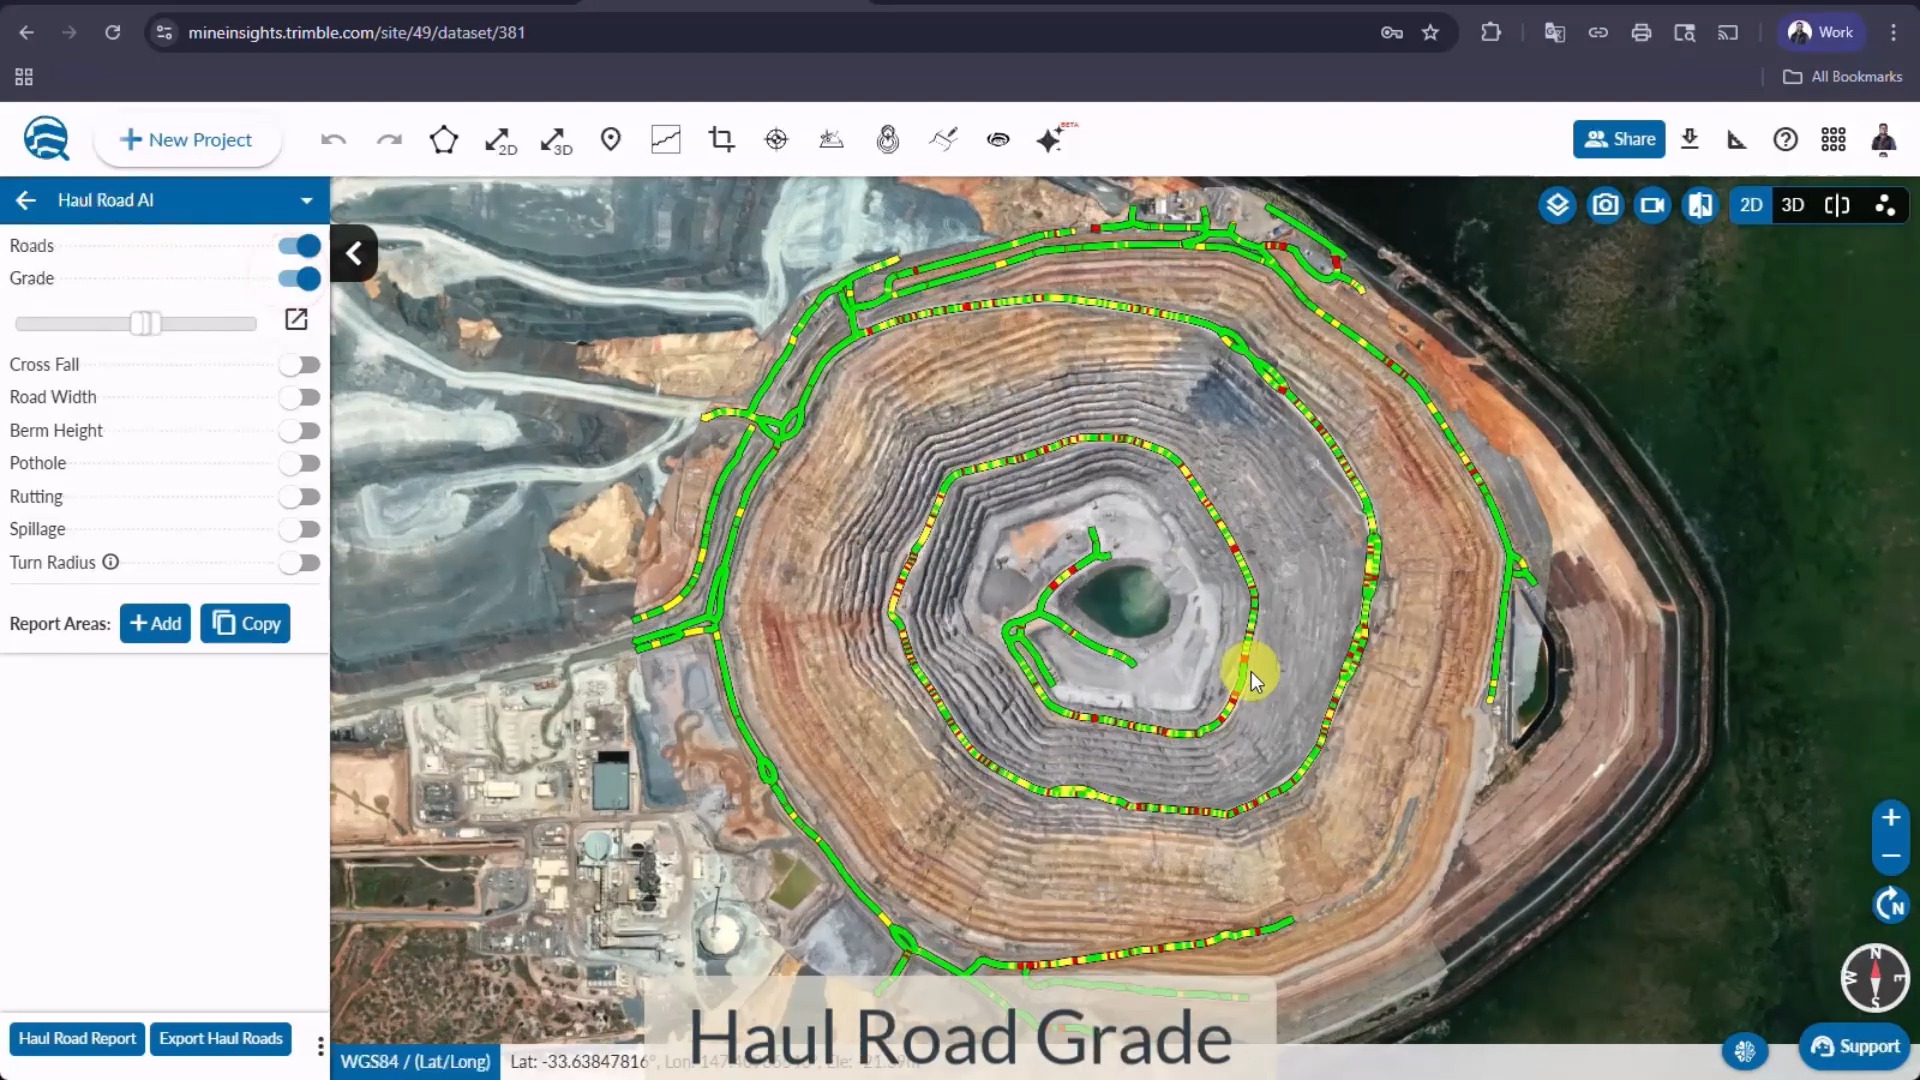Enable the Berm Height toggle
Image resolution: width=1920 pixels, height=1080 pixels.
[x=299, y=431]
